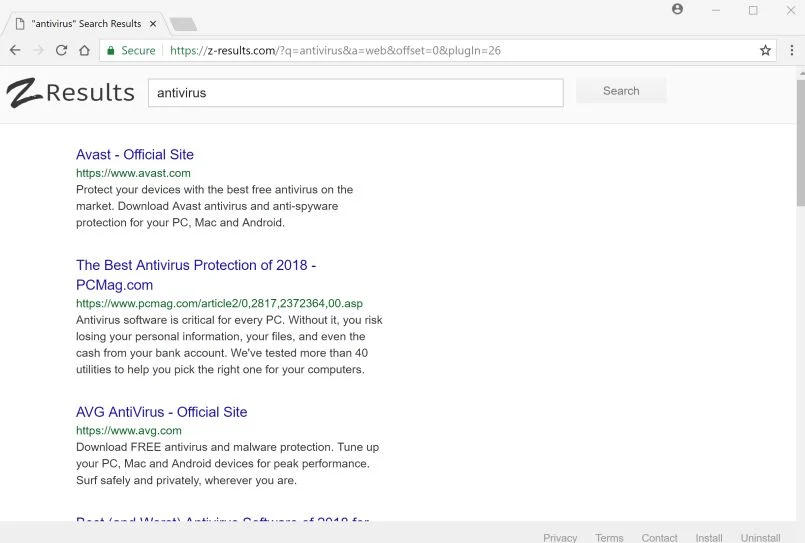Click the pcmag.com article green URL

tap(220, 303)
